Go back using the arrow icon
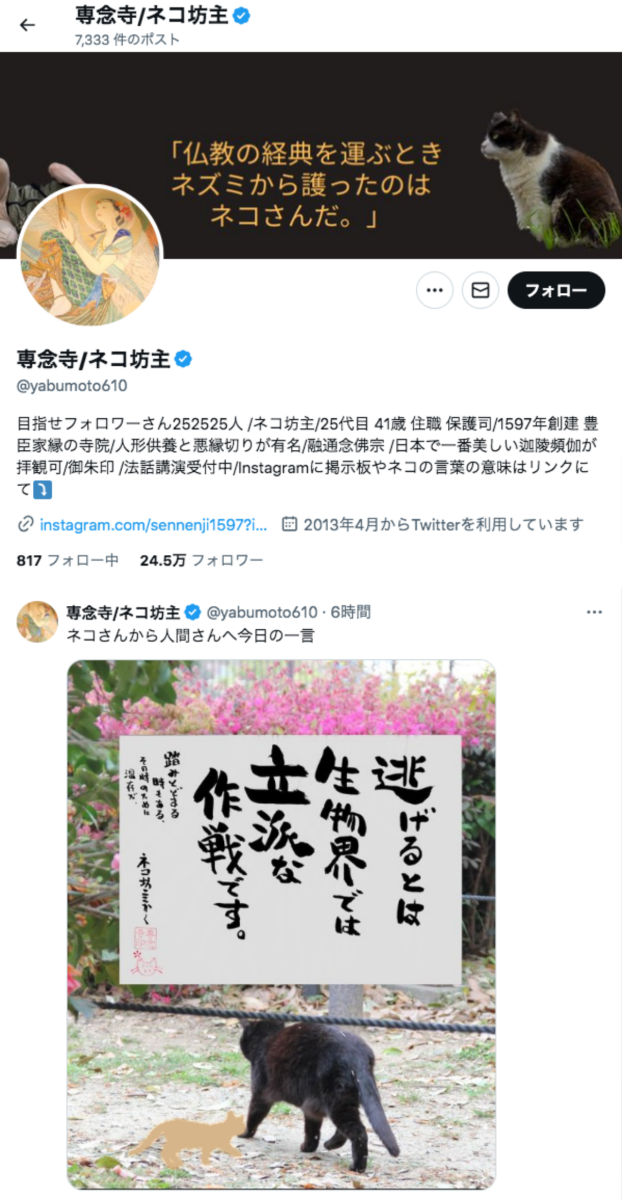This screenshot has height=1200, width=622. (x=27, y=25)
